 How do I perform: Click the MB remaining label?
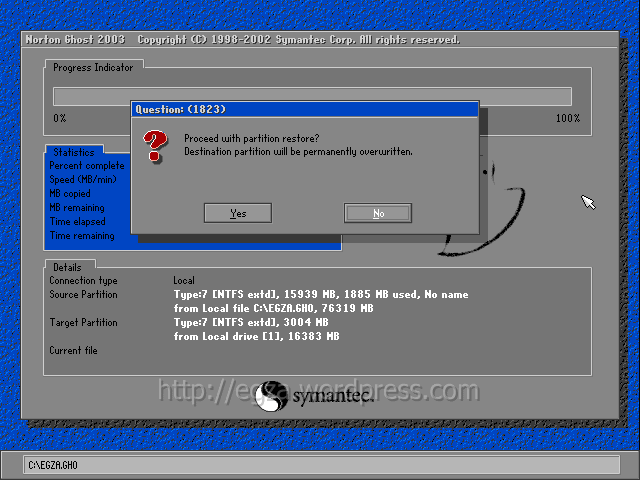[x=77, y=208]
